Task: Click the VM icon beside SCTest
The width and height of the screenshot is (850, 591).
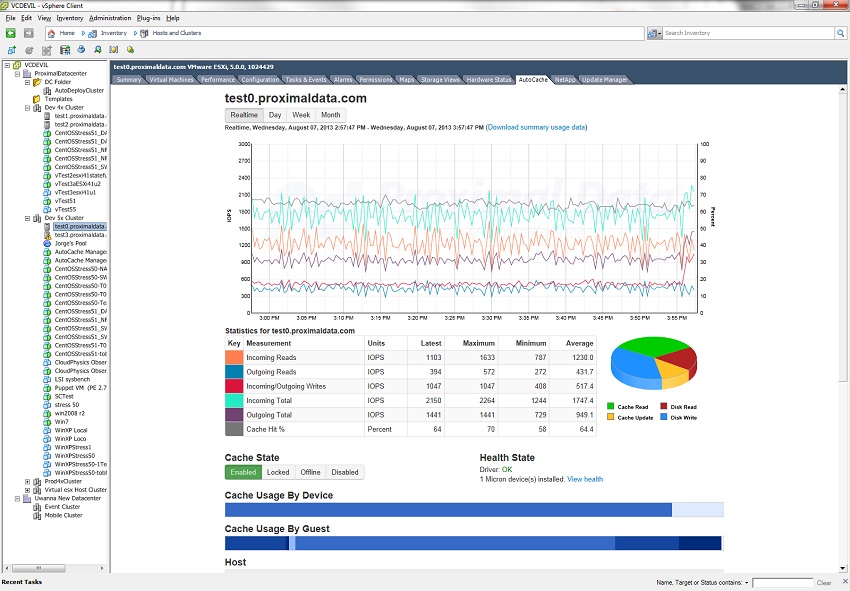Action: [x=47, y=396]
